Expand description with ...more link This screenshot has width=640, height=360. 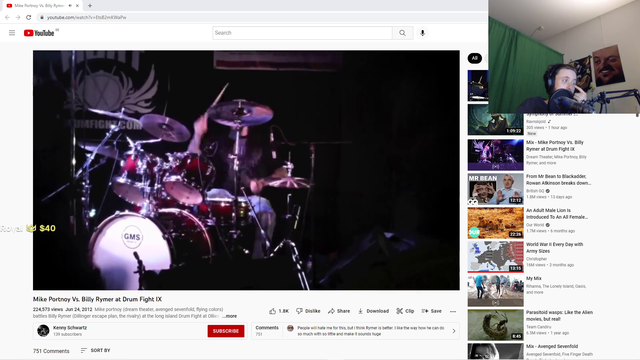[x=229, y=316]
